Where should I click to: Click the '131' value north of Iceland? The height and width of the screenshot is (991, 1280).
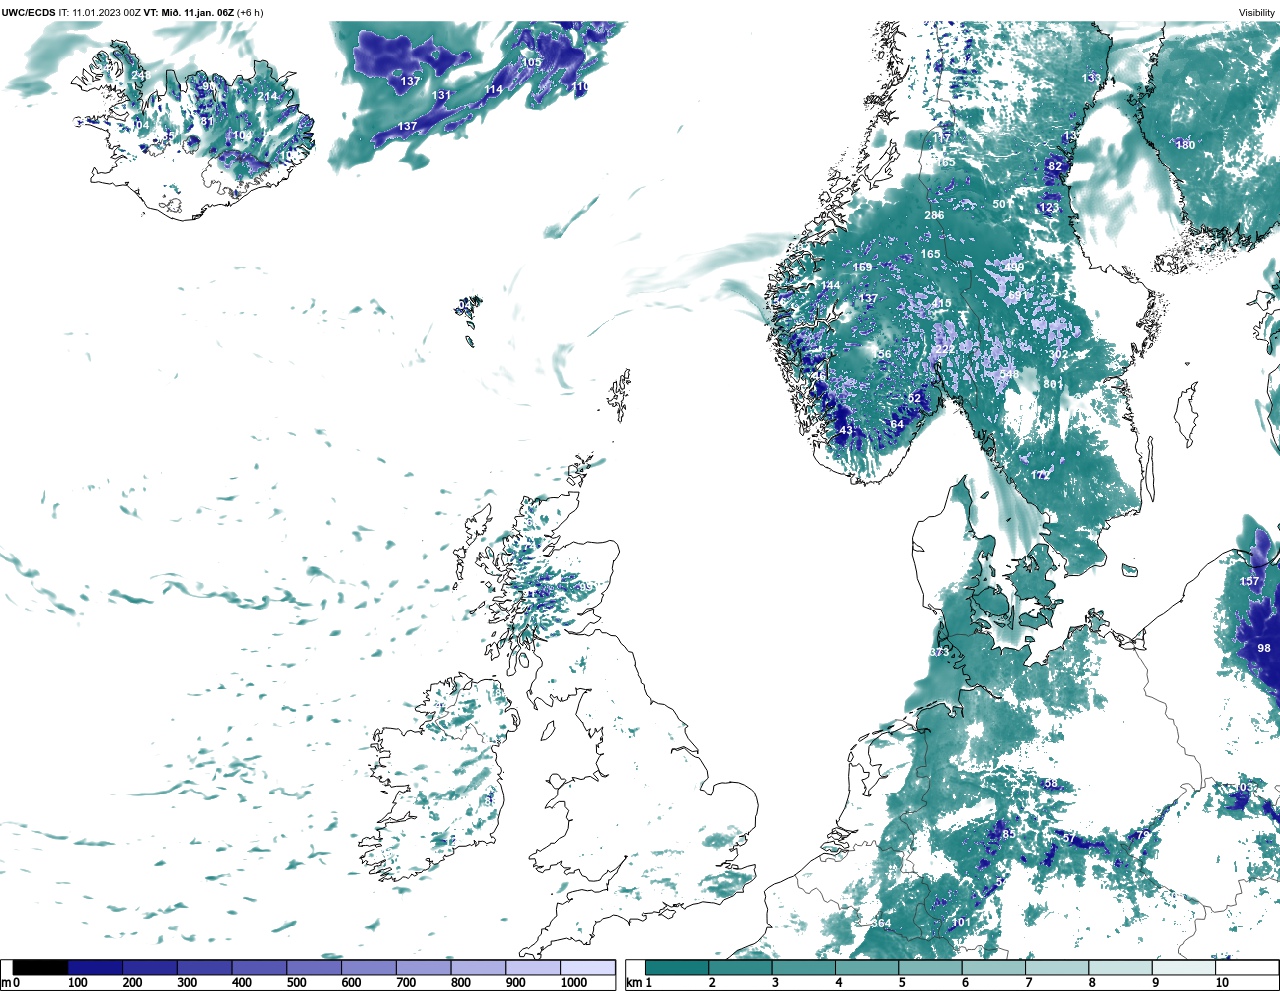point(442,96)
